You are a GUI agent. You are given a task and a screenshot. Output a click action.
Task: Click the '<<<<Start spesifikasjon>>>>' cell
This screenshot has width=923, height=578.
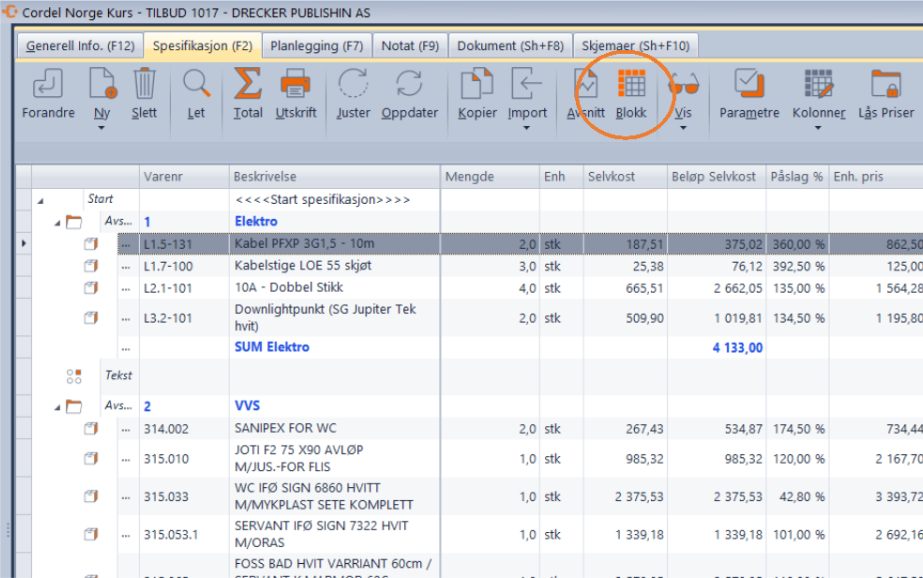pyautogui.click(x=335, y=200)
